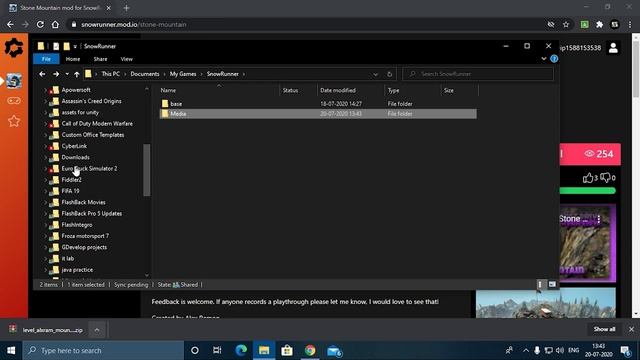Open the Share ribbon tab
The width and height of the screenshot is (640, 360).
(x=100, y=59)
